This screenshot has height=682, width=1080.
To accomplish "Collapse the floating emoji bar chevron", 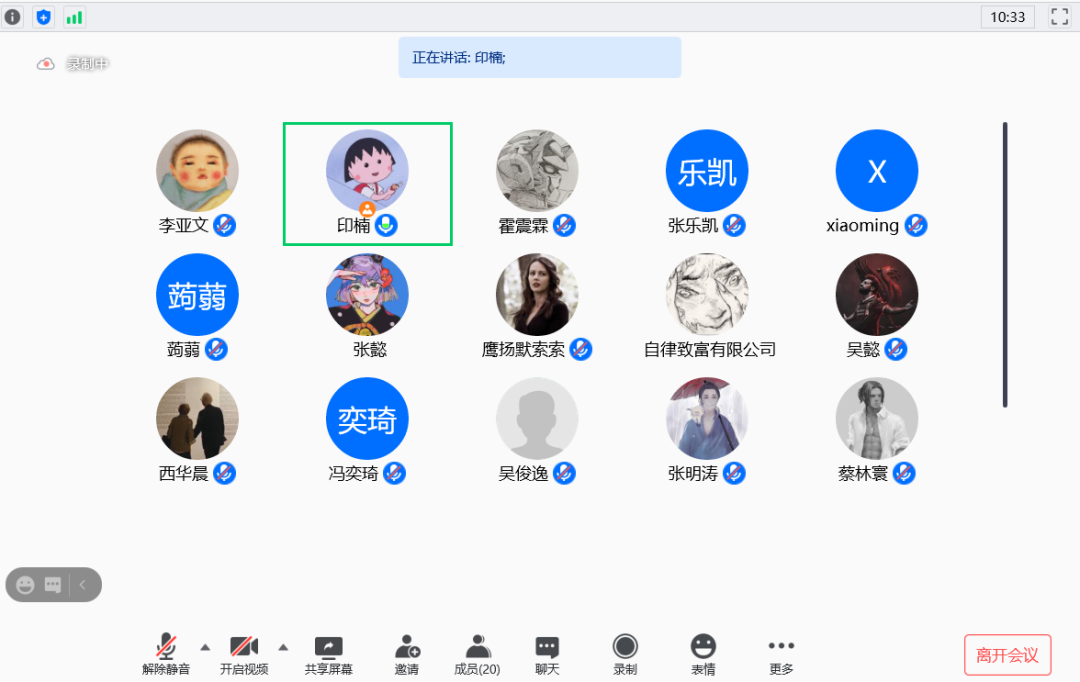I will click(x=83, y=585).
